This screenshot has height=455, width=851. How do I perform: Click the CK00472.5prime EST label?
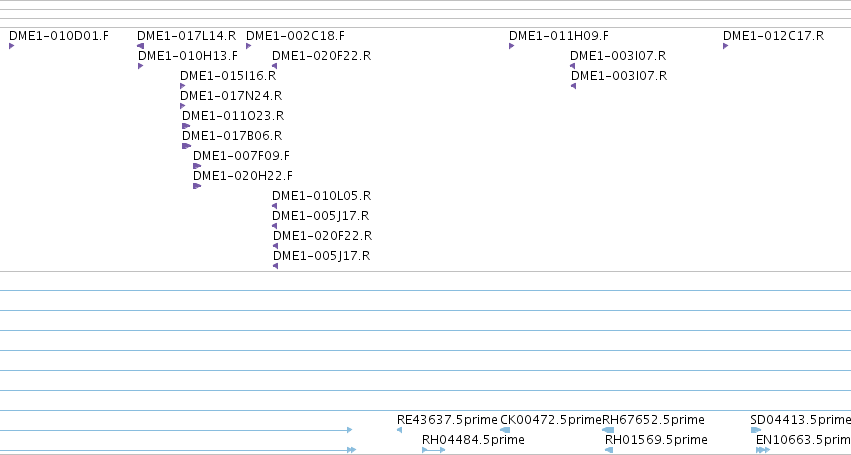coord(551,420)
